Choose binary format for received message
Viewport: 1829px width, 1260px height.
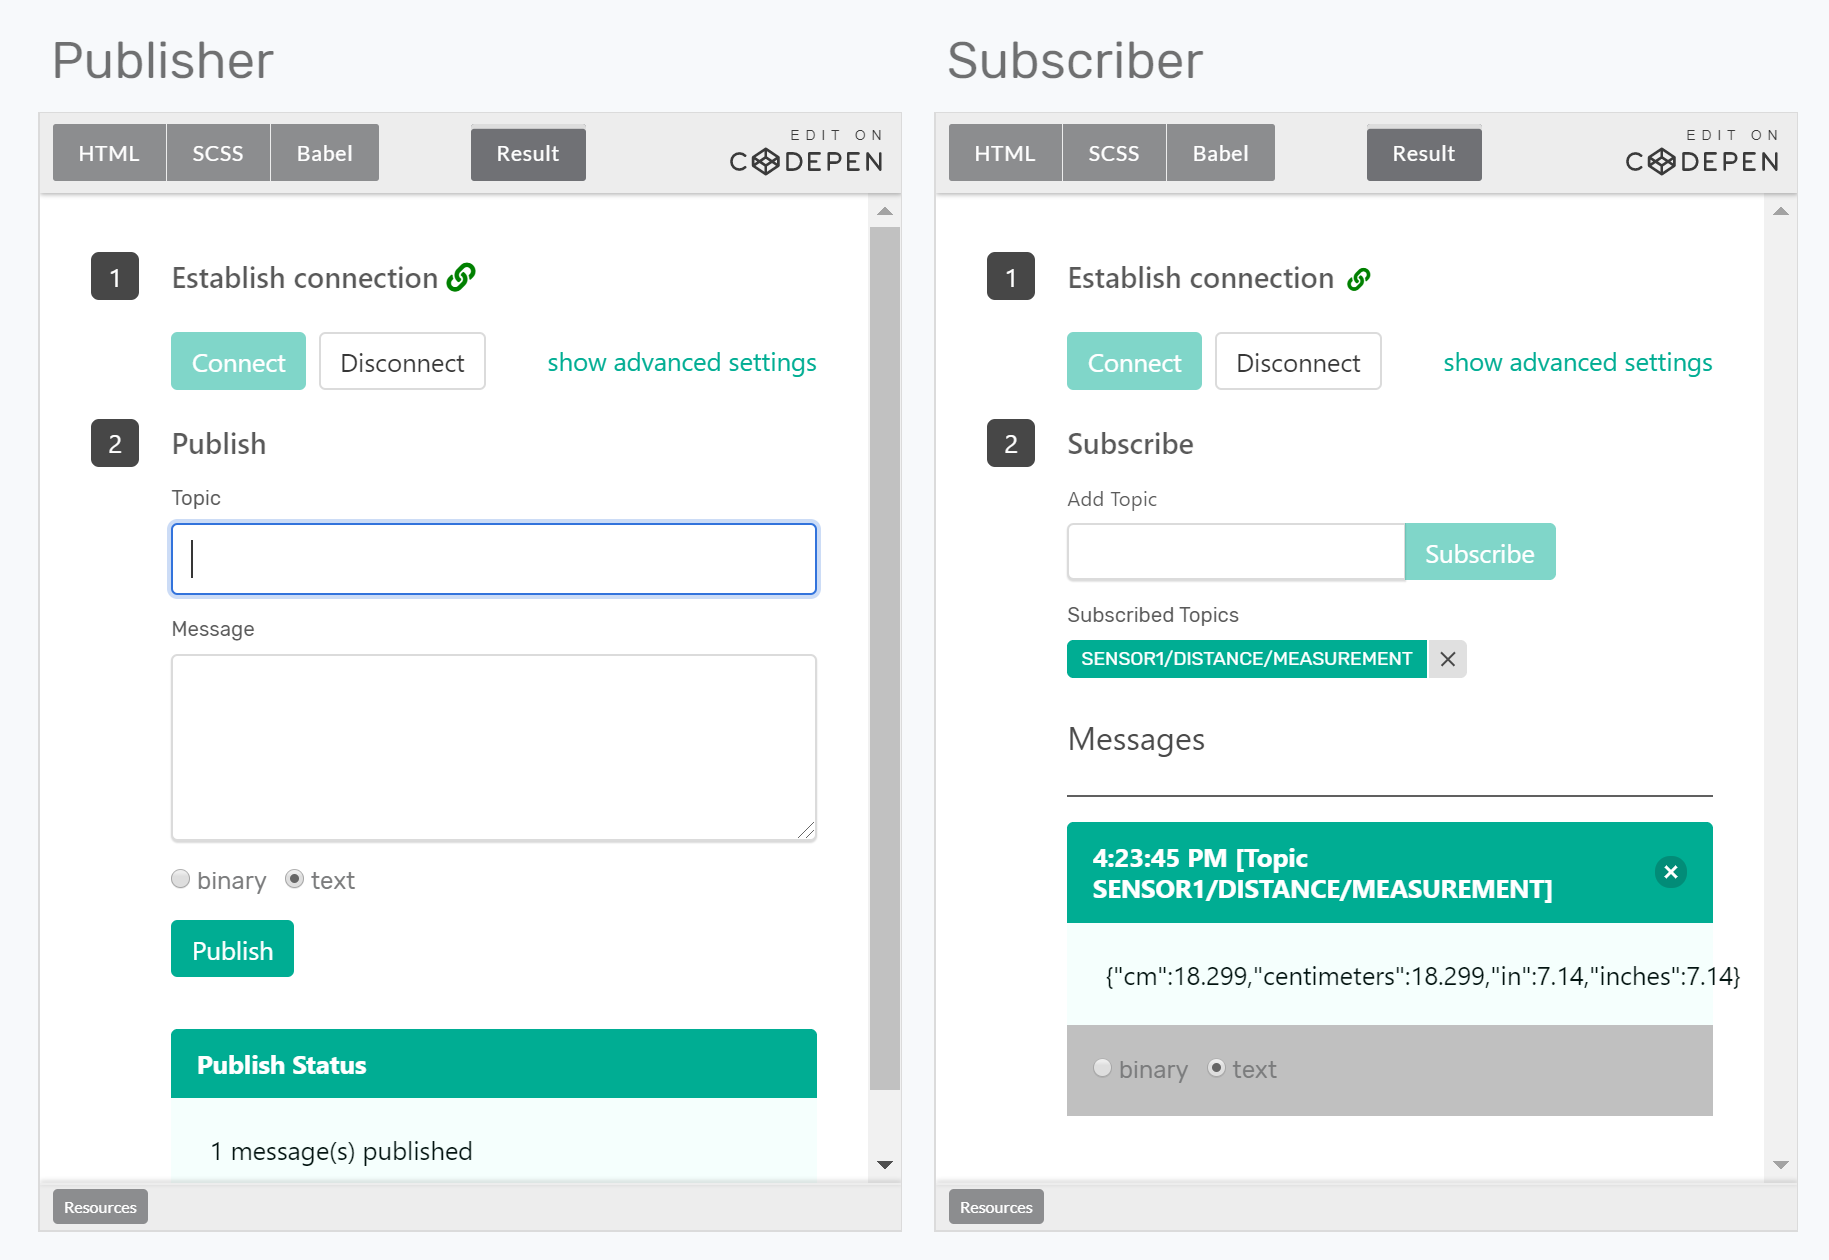point(1103,1068)
